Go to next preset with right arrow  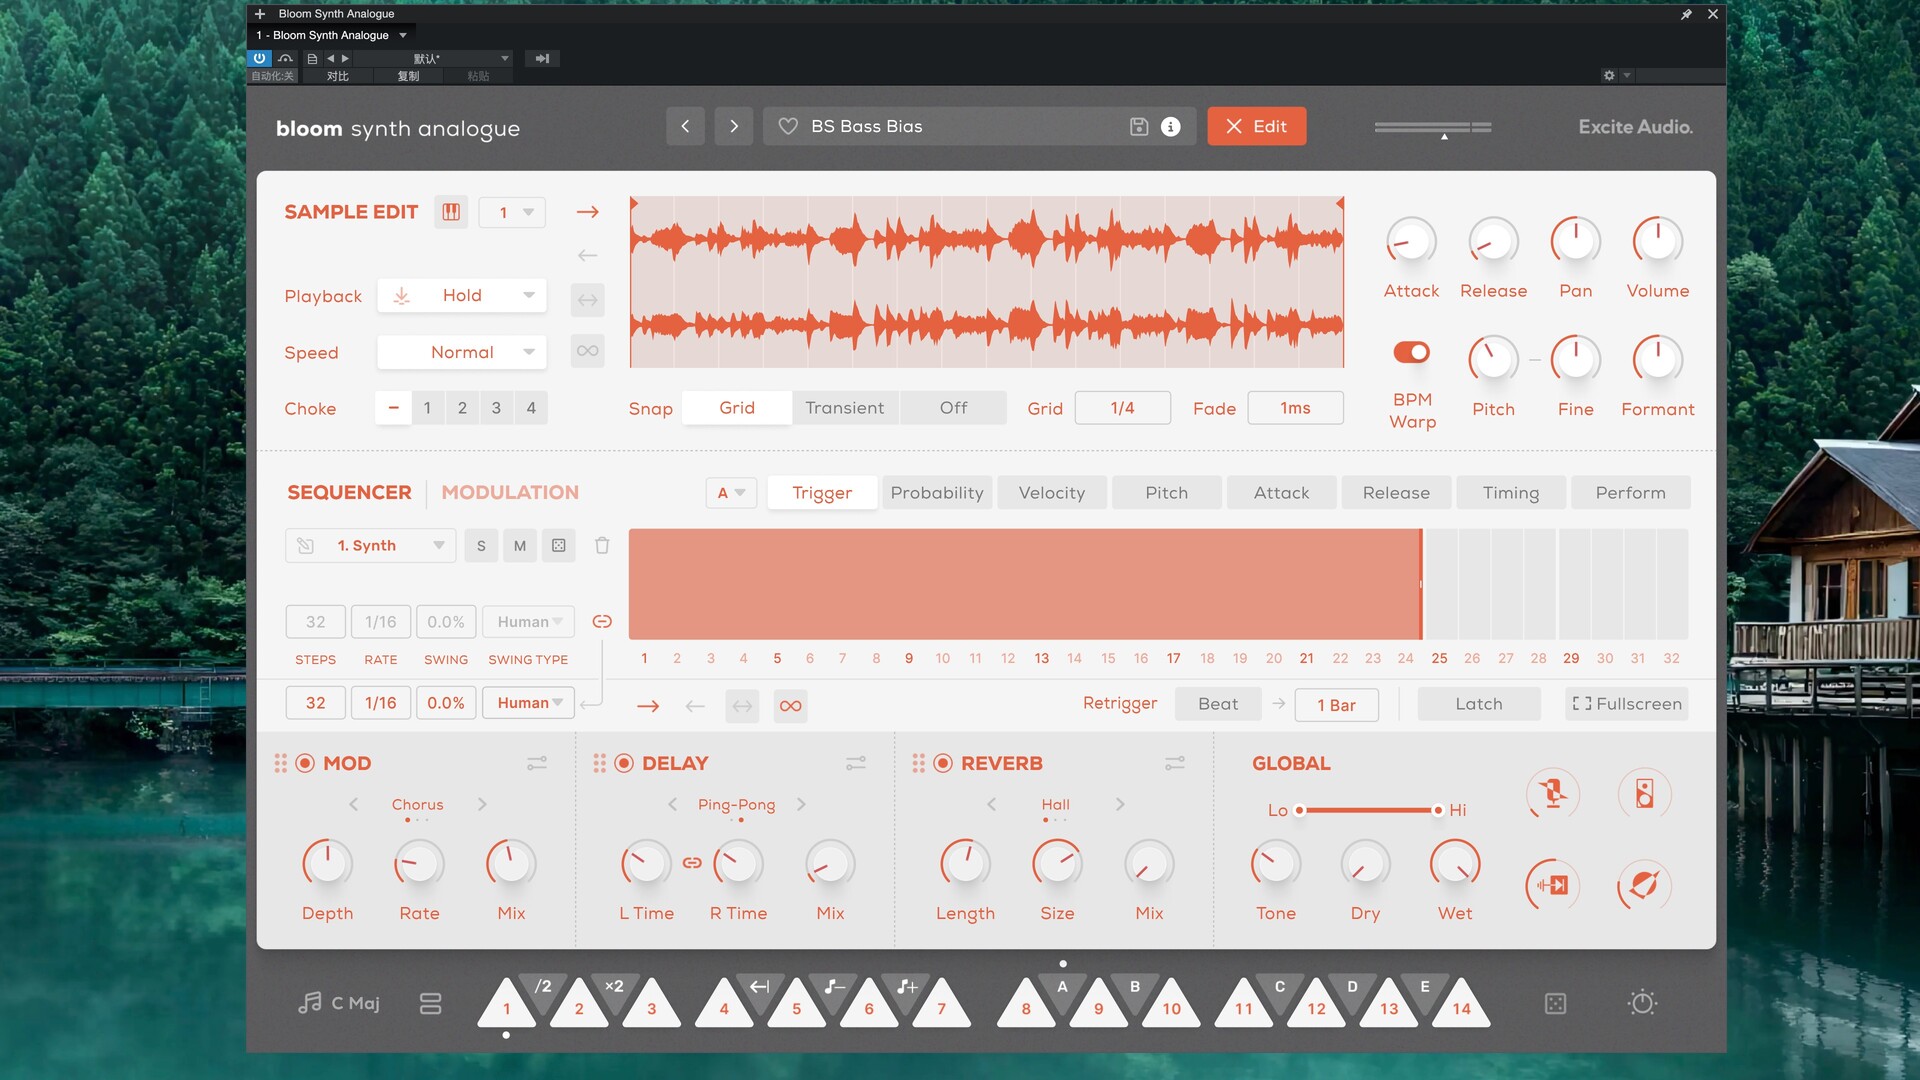733,126
